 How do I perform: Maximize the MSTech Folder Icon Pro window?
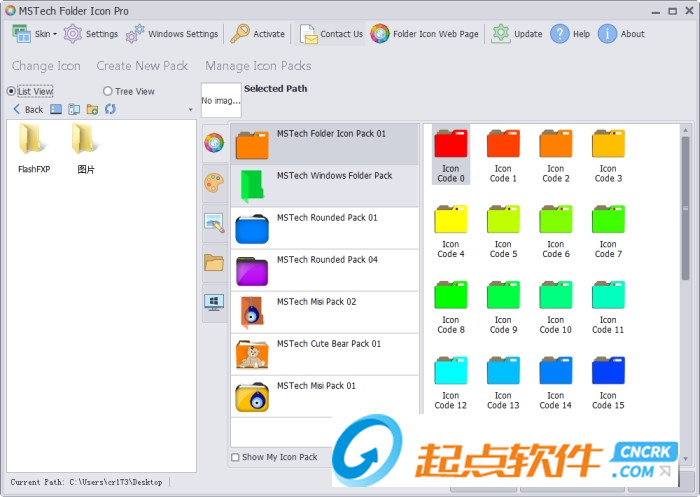click(672, 11)
